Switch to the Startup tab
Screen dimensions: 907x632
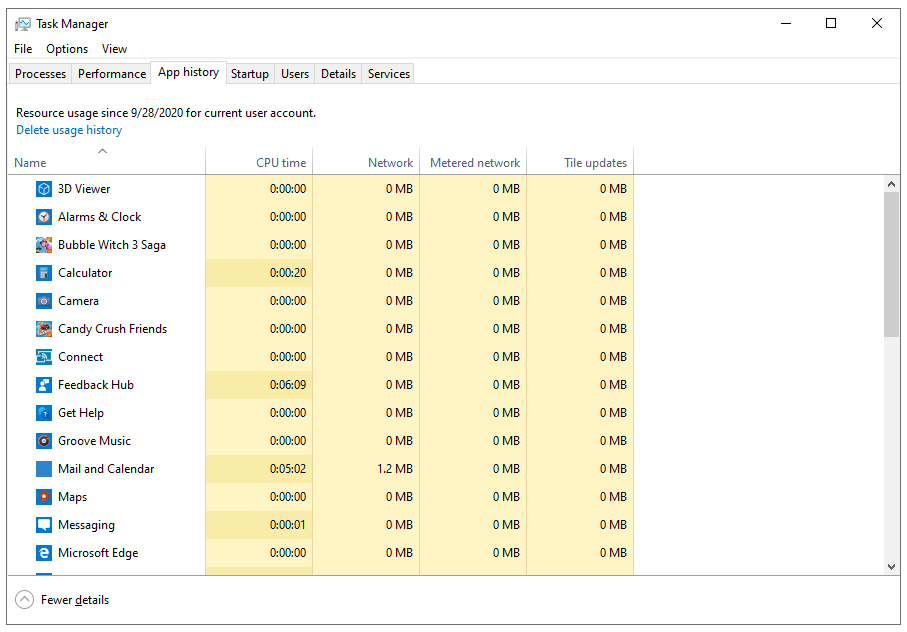(x=250, y=74)
